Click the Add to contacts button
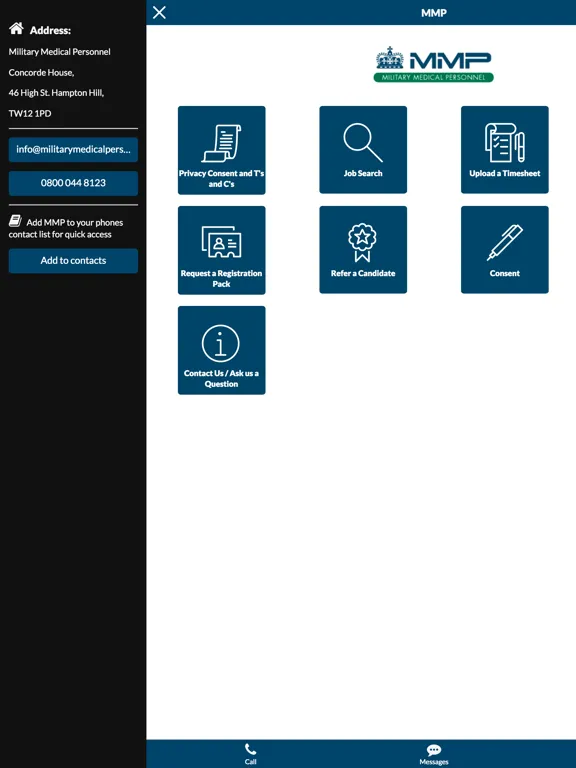The width and height of the screenshot is (576, 768). coord(73,261)
